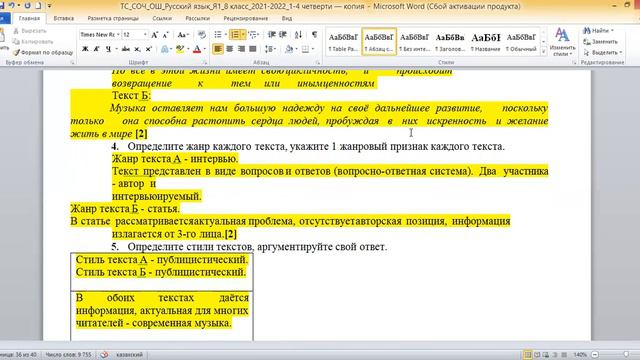This screenshot has height=360, width=640.
Task: Open the Ссылки tab
Action: pyautogui.click(x=162, y=18)
